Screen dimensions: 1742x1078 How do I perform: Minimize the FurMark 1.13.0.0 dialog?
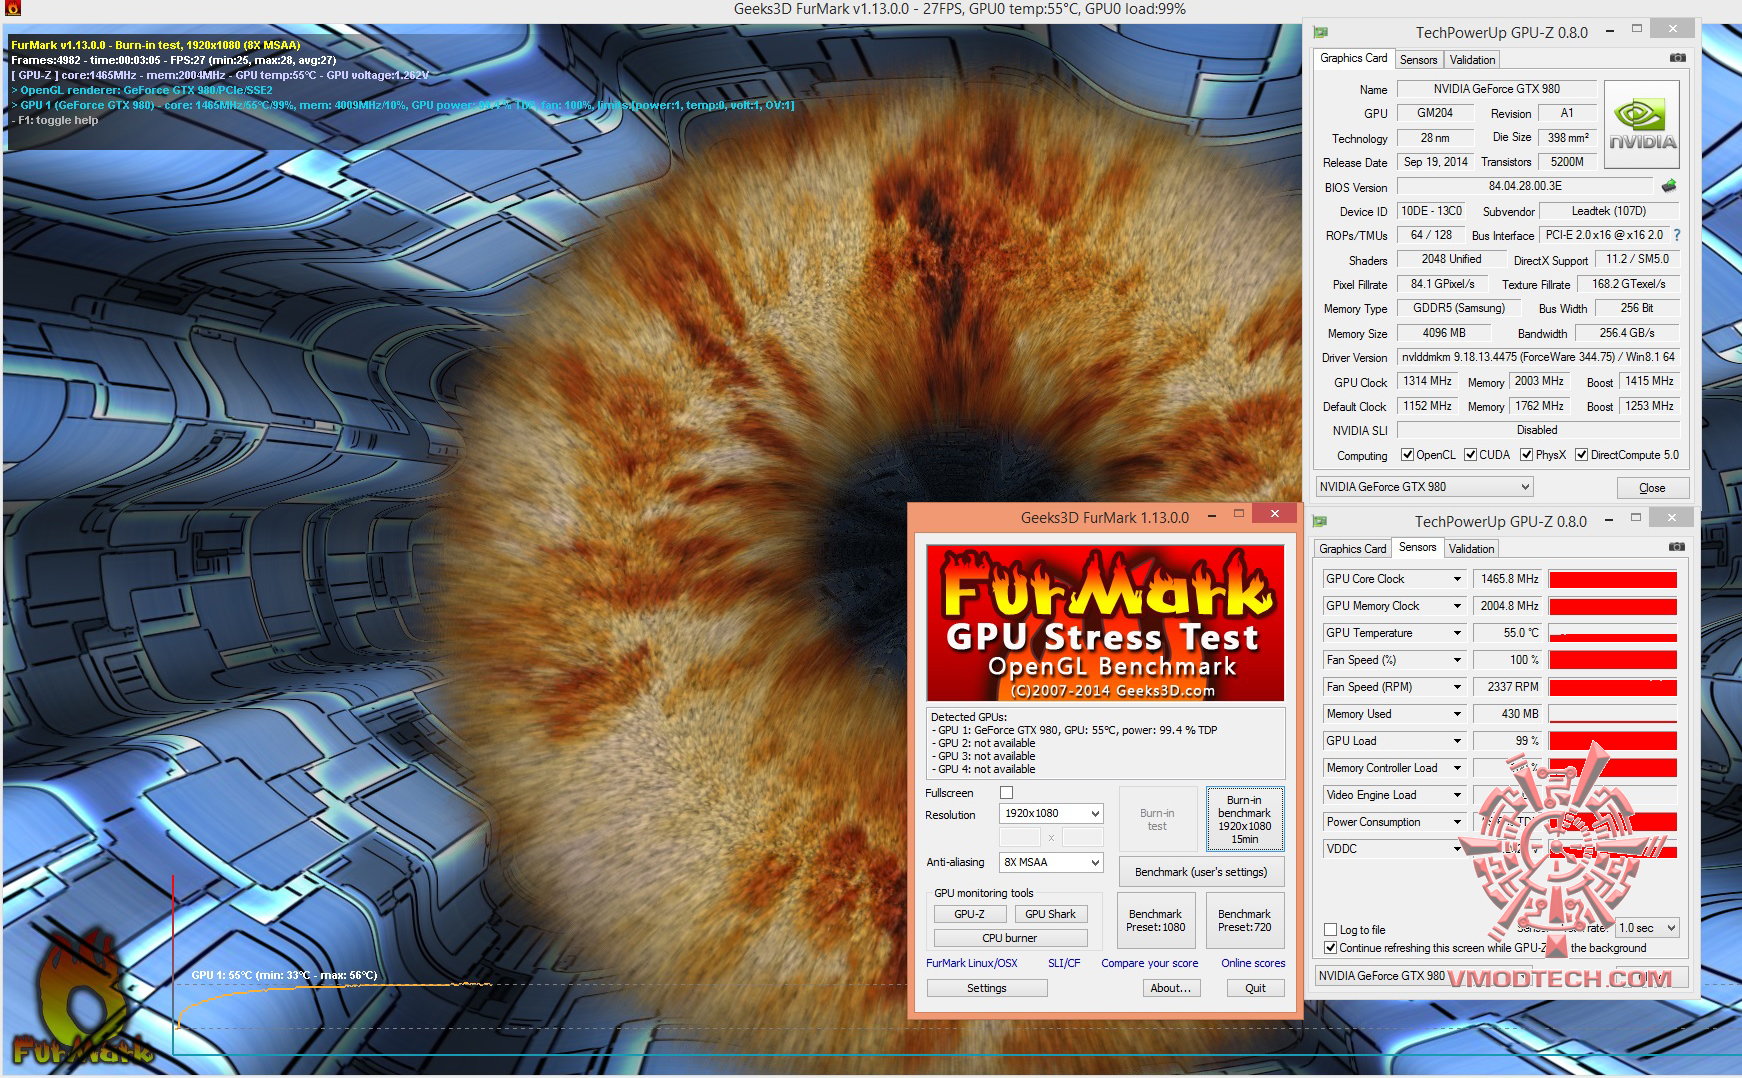coord(1212,516)
